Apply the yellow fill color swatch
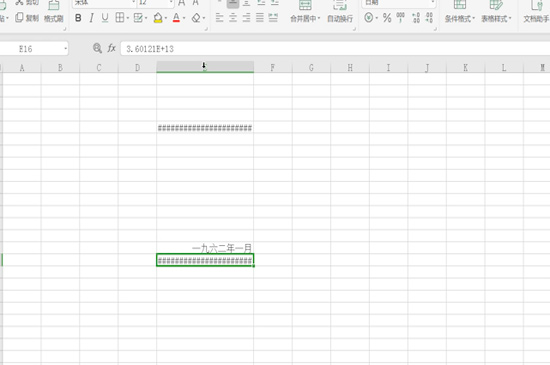Viewport: 550px width, 365px height. tap(158, 18)
